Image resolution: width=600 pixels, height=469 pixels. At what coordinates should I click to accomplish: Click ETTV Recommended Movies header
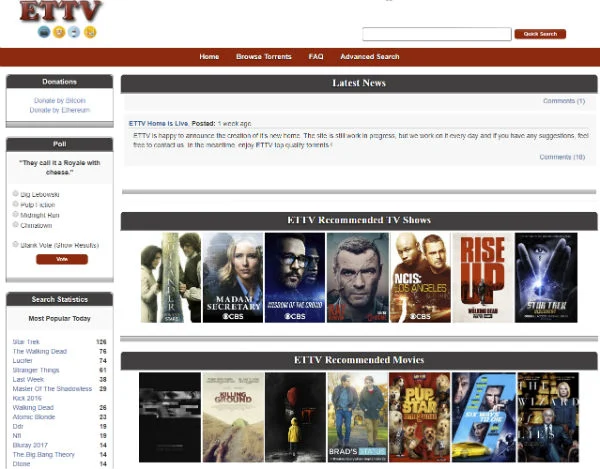(359, 360)
